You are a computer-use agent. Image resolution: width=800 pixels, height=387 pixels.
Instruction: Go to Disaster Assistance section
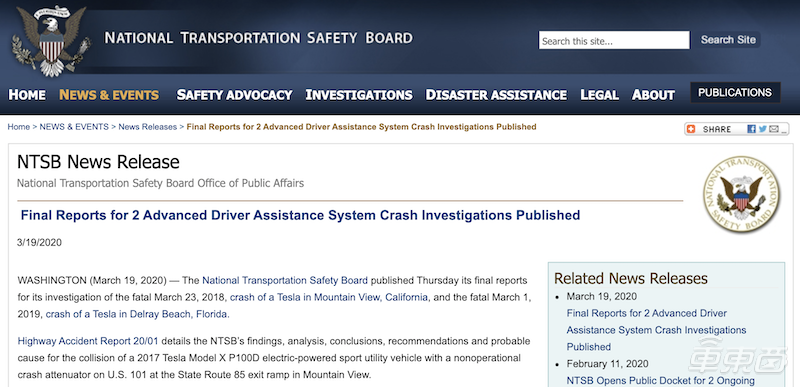[496, 95]
